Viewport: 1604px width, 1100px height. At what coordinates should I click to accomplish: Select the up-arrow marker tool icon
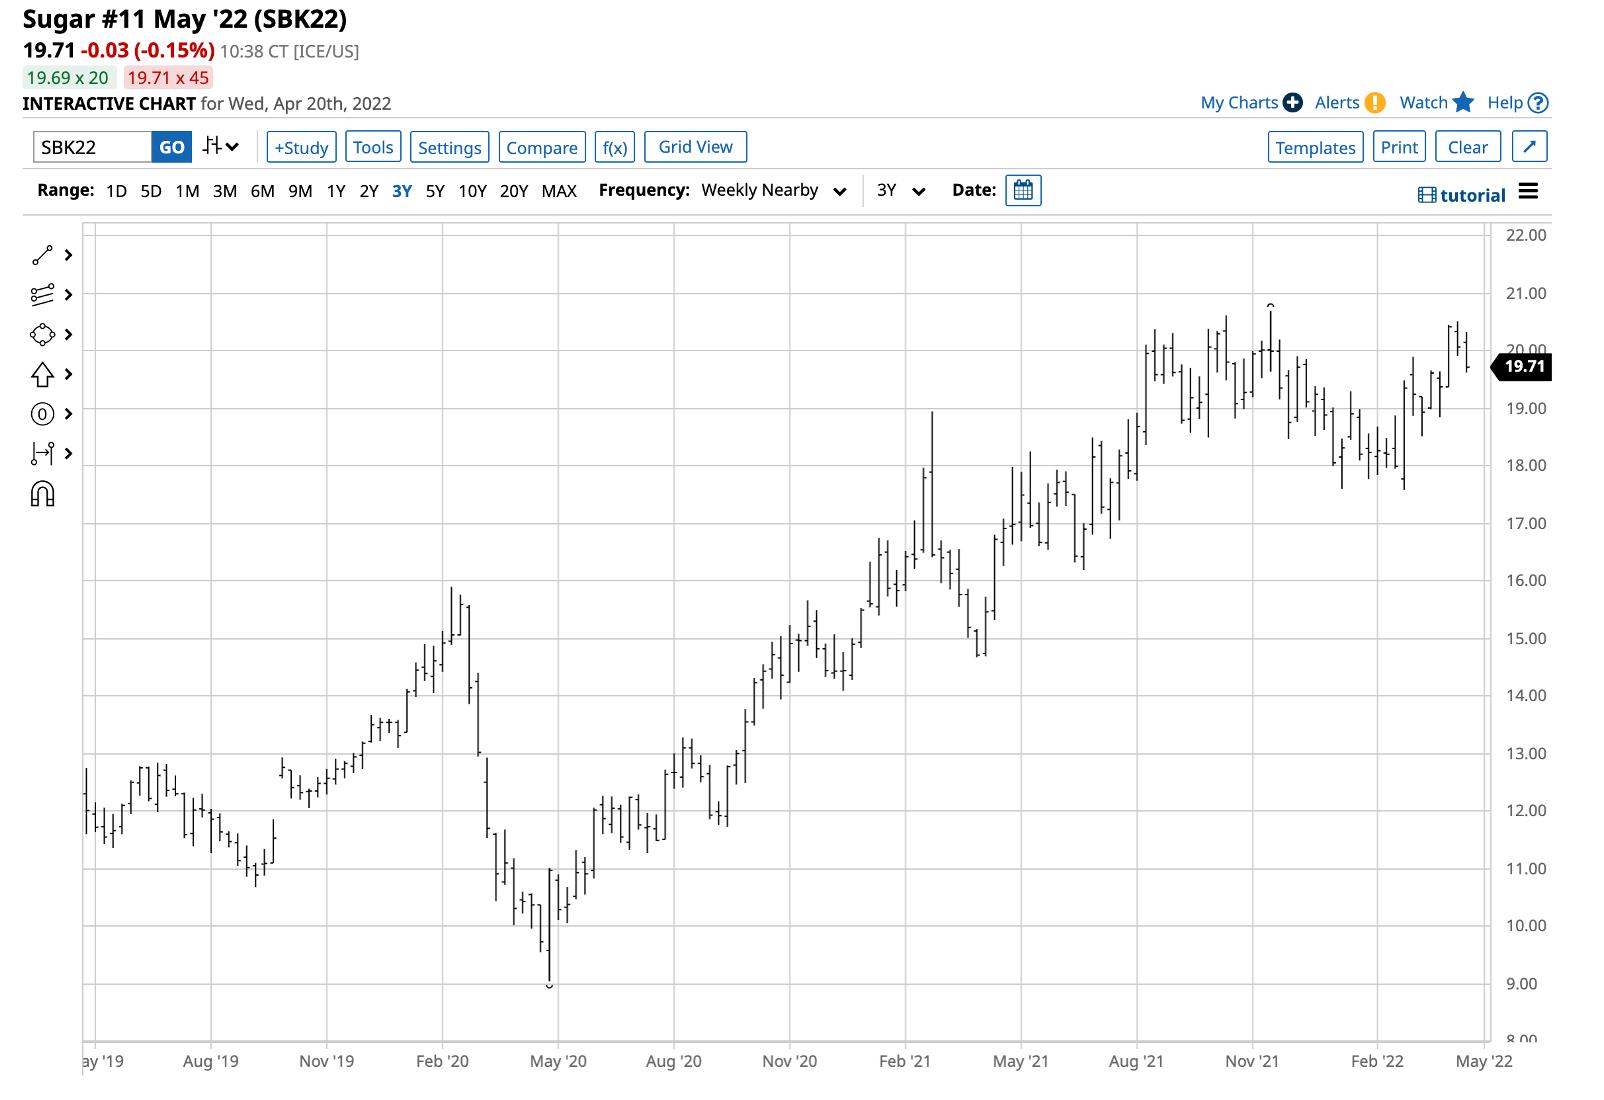pos(42,374)
